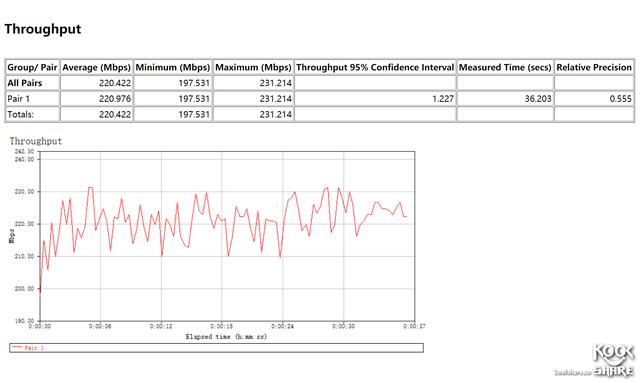Viewport: 640px width, 383px height.
Task: Select the Measured Time (secs) header
Action: coord(505,67)
